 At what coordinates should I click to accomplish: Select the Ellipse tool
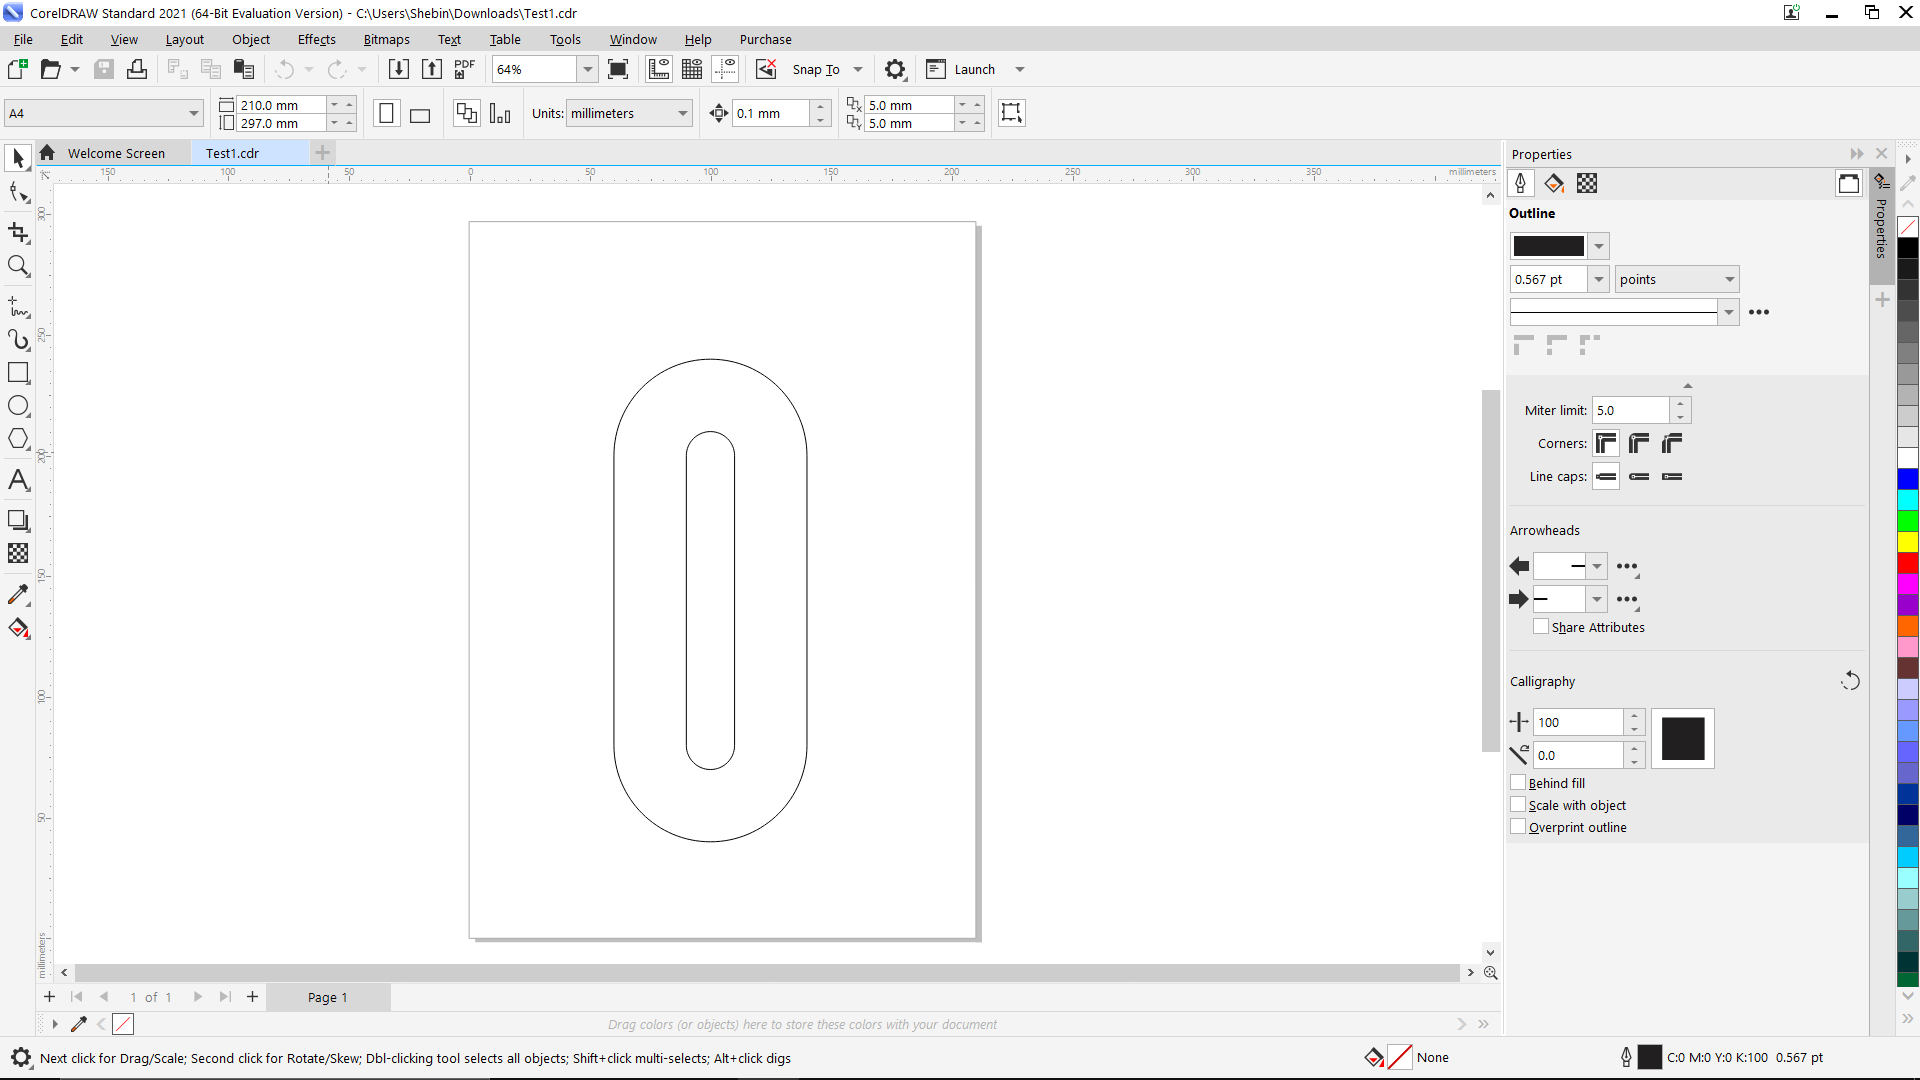[20, 406]
